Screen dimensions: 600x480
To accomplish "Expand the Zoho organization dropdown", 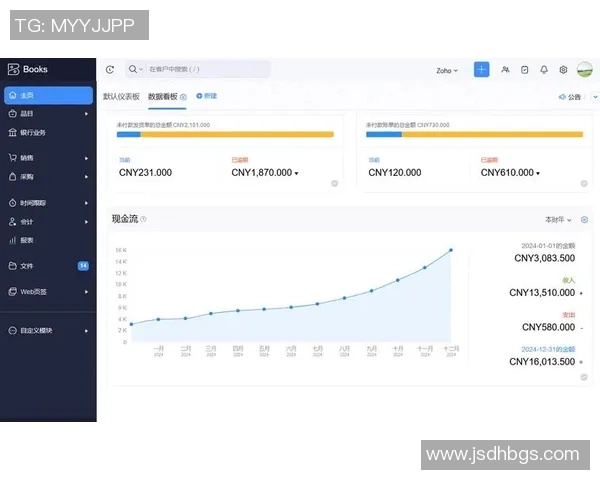I will point(447,71).
